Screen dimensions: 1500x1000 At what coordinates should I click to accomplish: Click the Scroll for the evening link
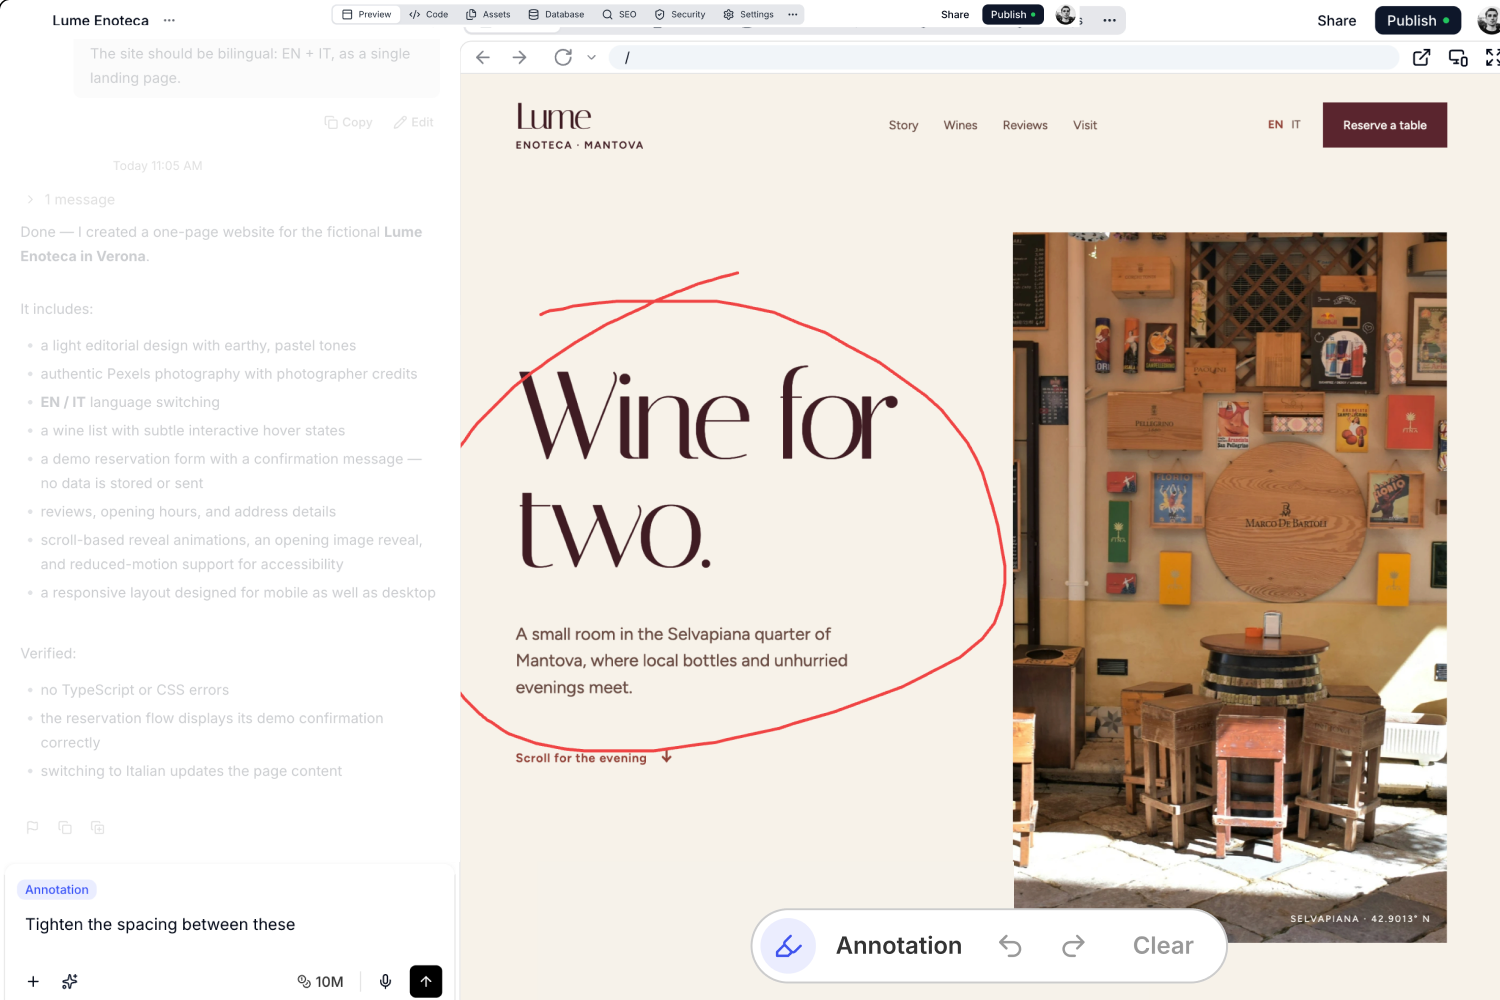coord(594,758)
